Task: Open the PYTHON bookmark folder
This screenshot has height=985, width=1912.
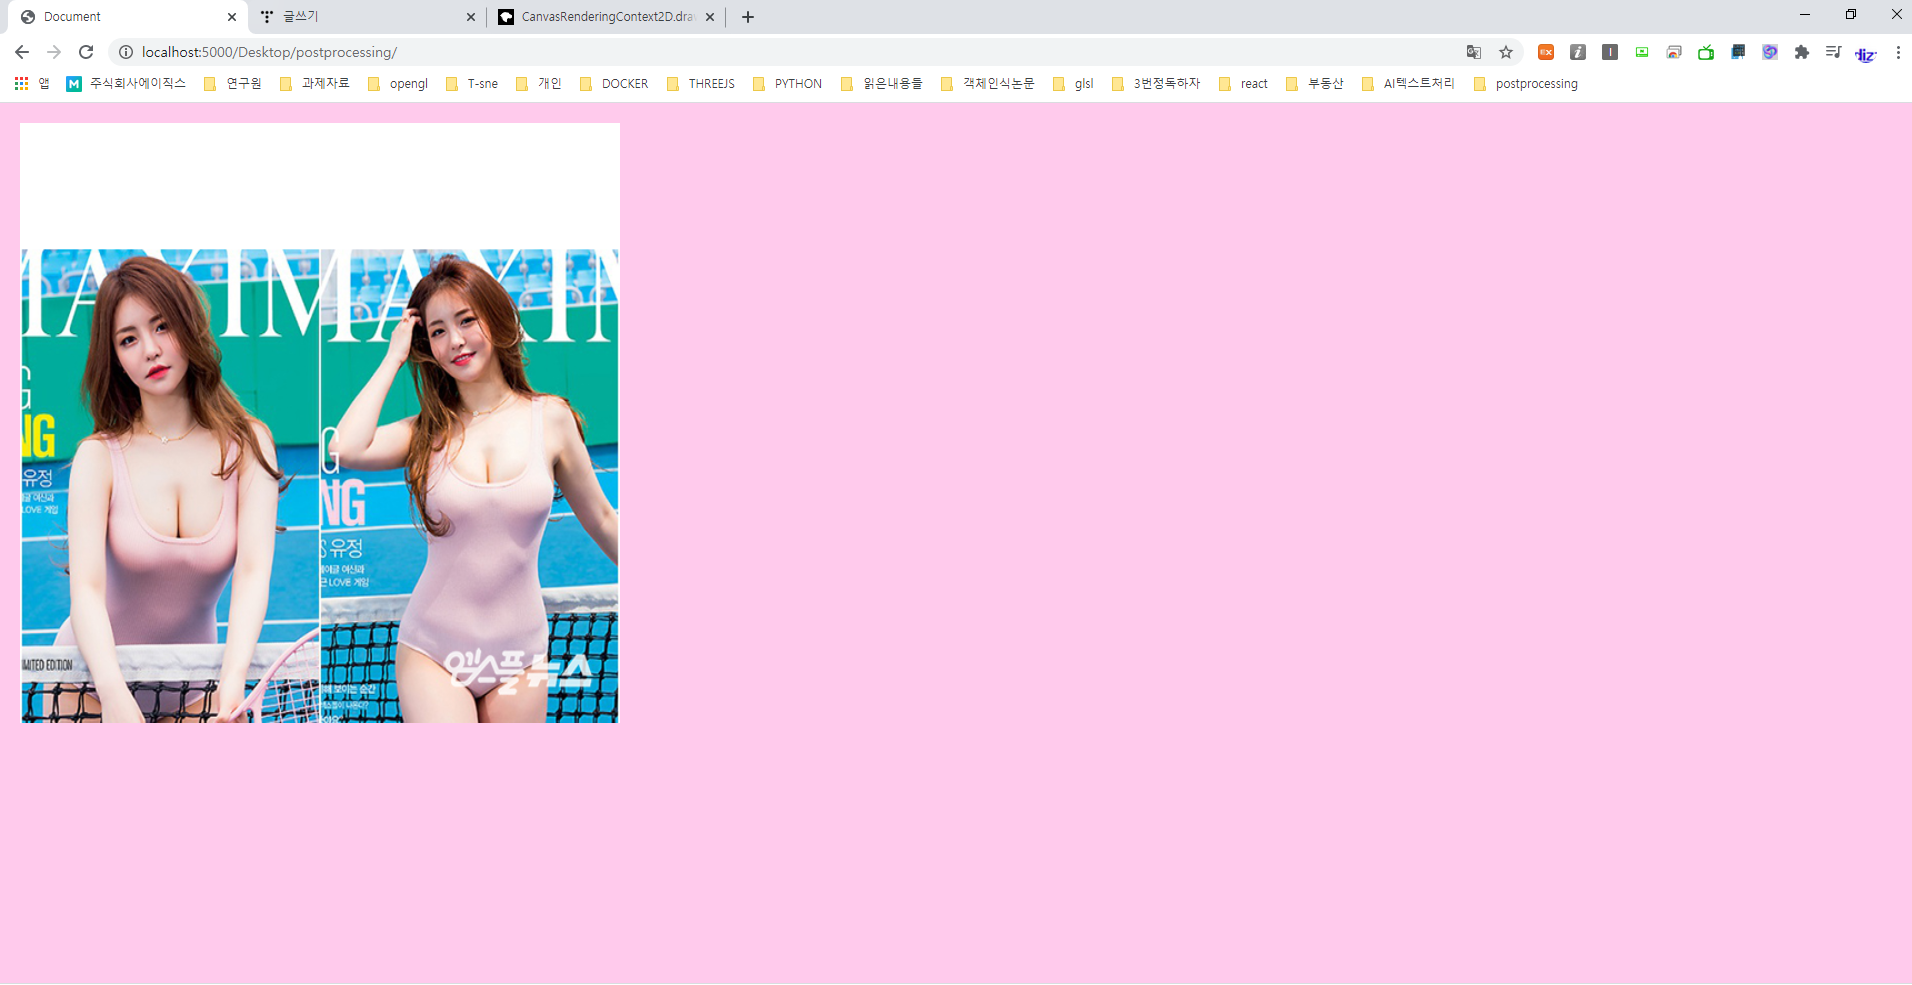Action: (788, 84)
